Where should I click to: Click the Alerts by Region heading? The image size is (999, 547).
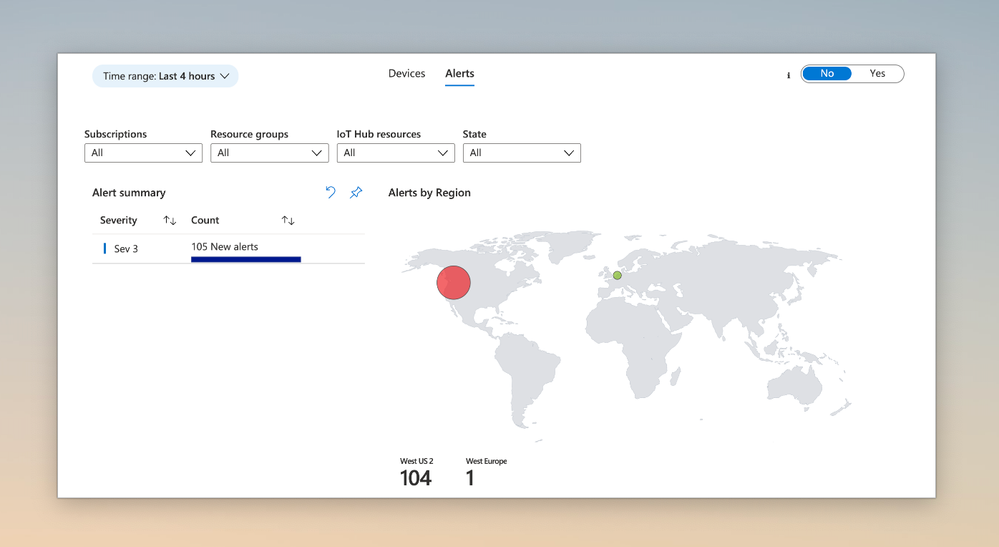click(429, 193)
